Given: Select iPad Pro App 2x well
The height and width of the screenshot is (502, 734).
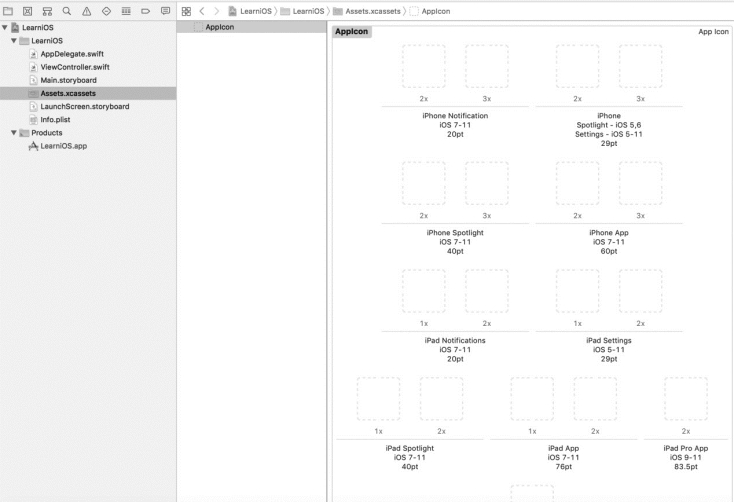Looking at the screenshot, I should [x=686, y=399].
